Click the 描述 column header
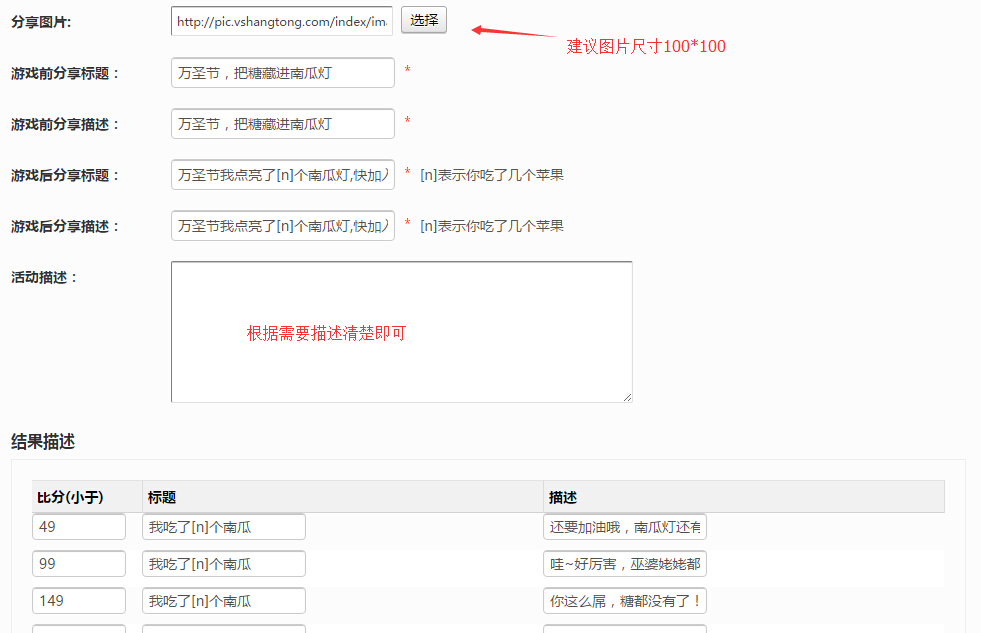 pos(563,497)
